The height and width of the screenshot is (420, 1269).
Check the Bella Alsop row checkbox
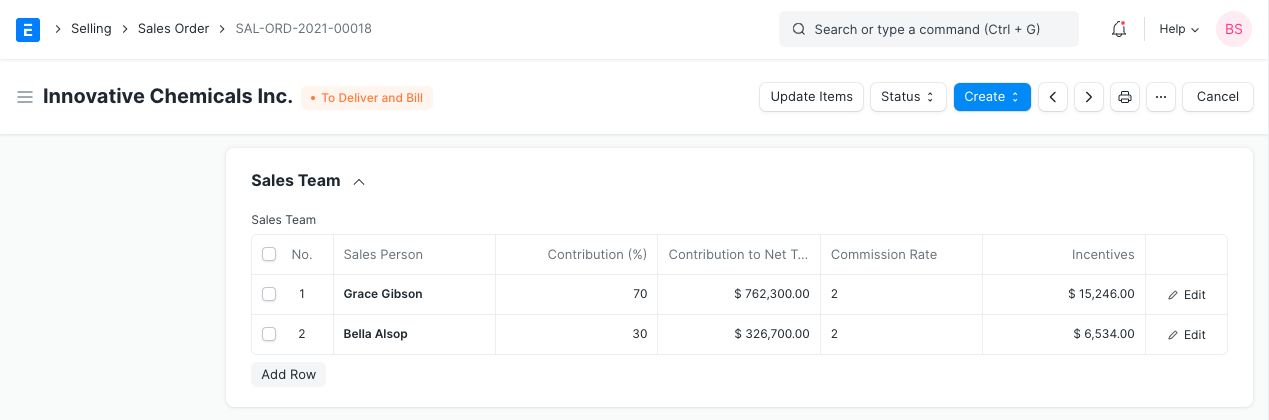[269, 334]
